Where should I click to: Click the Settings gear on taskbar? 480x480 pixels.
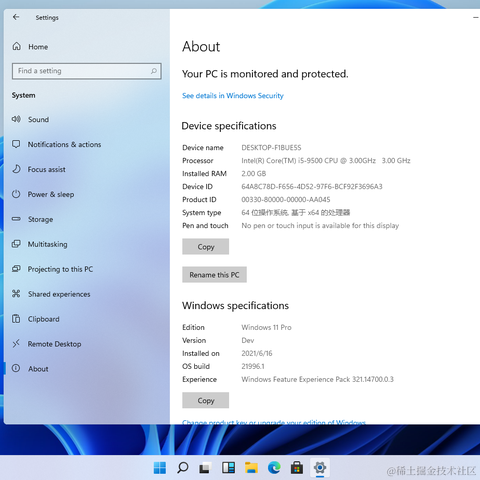(320, 468)
